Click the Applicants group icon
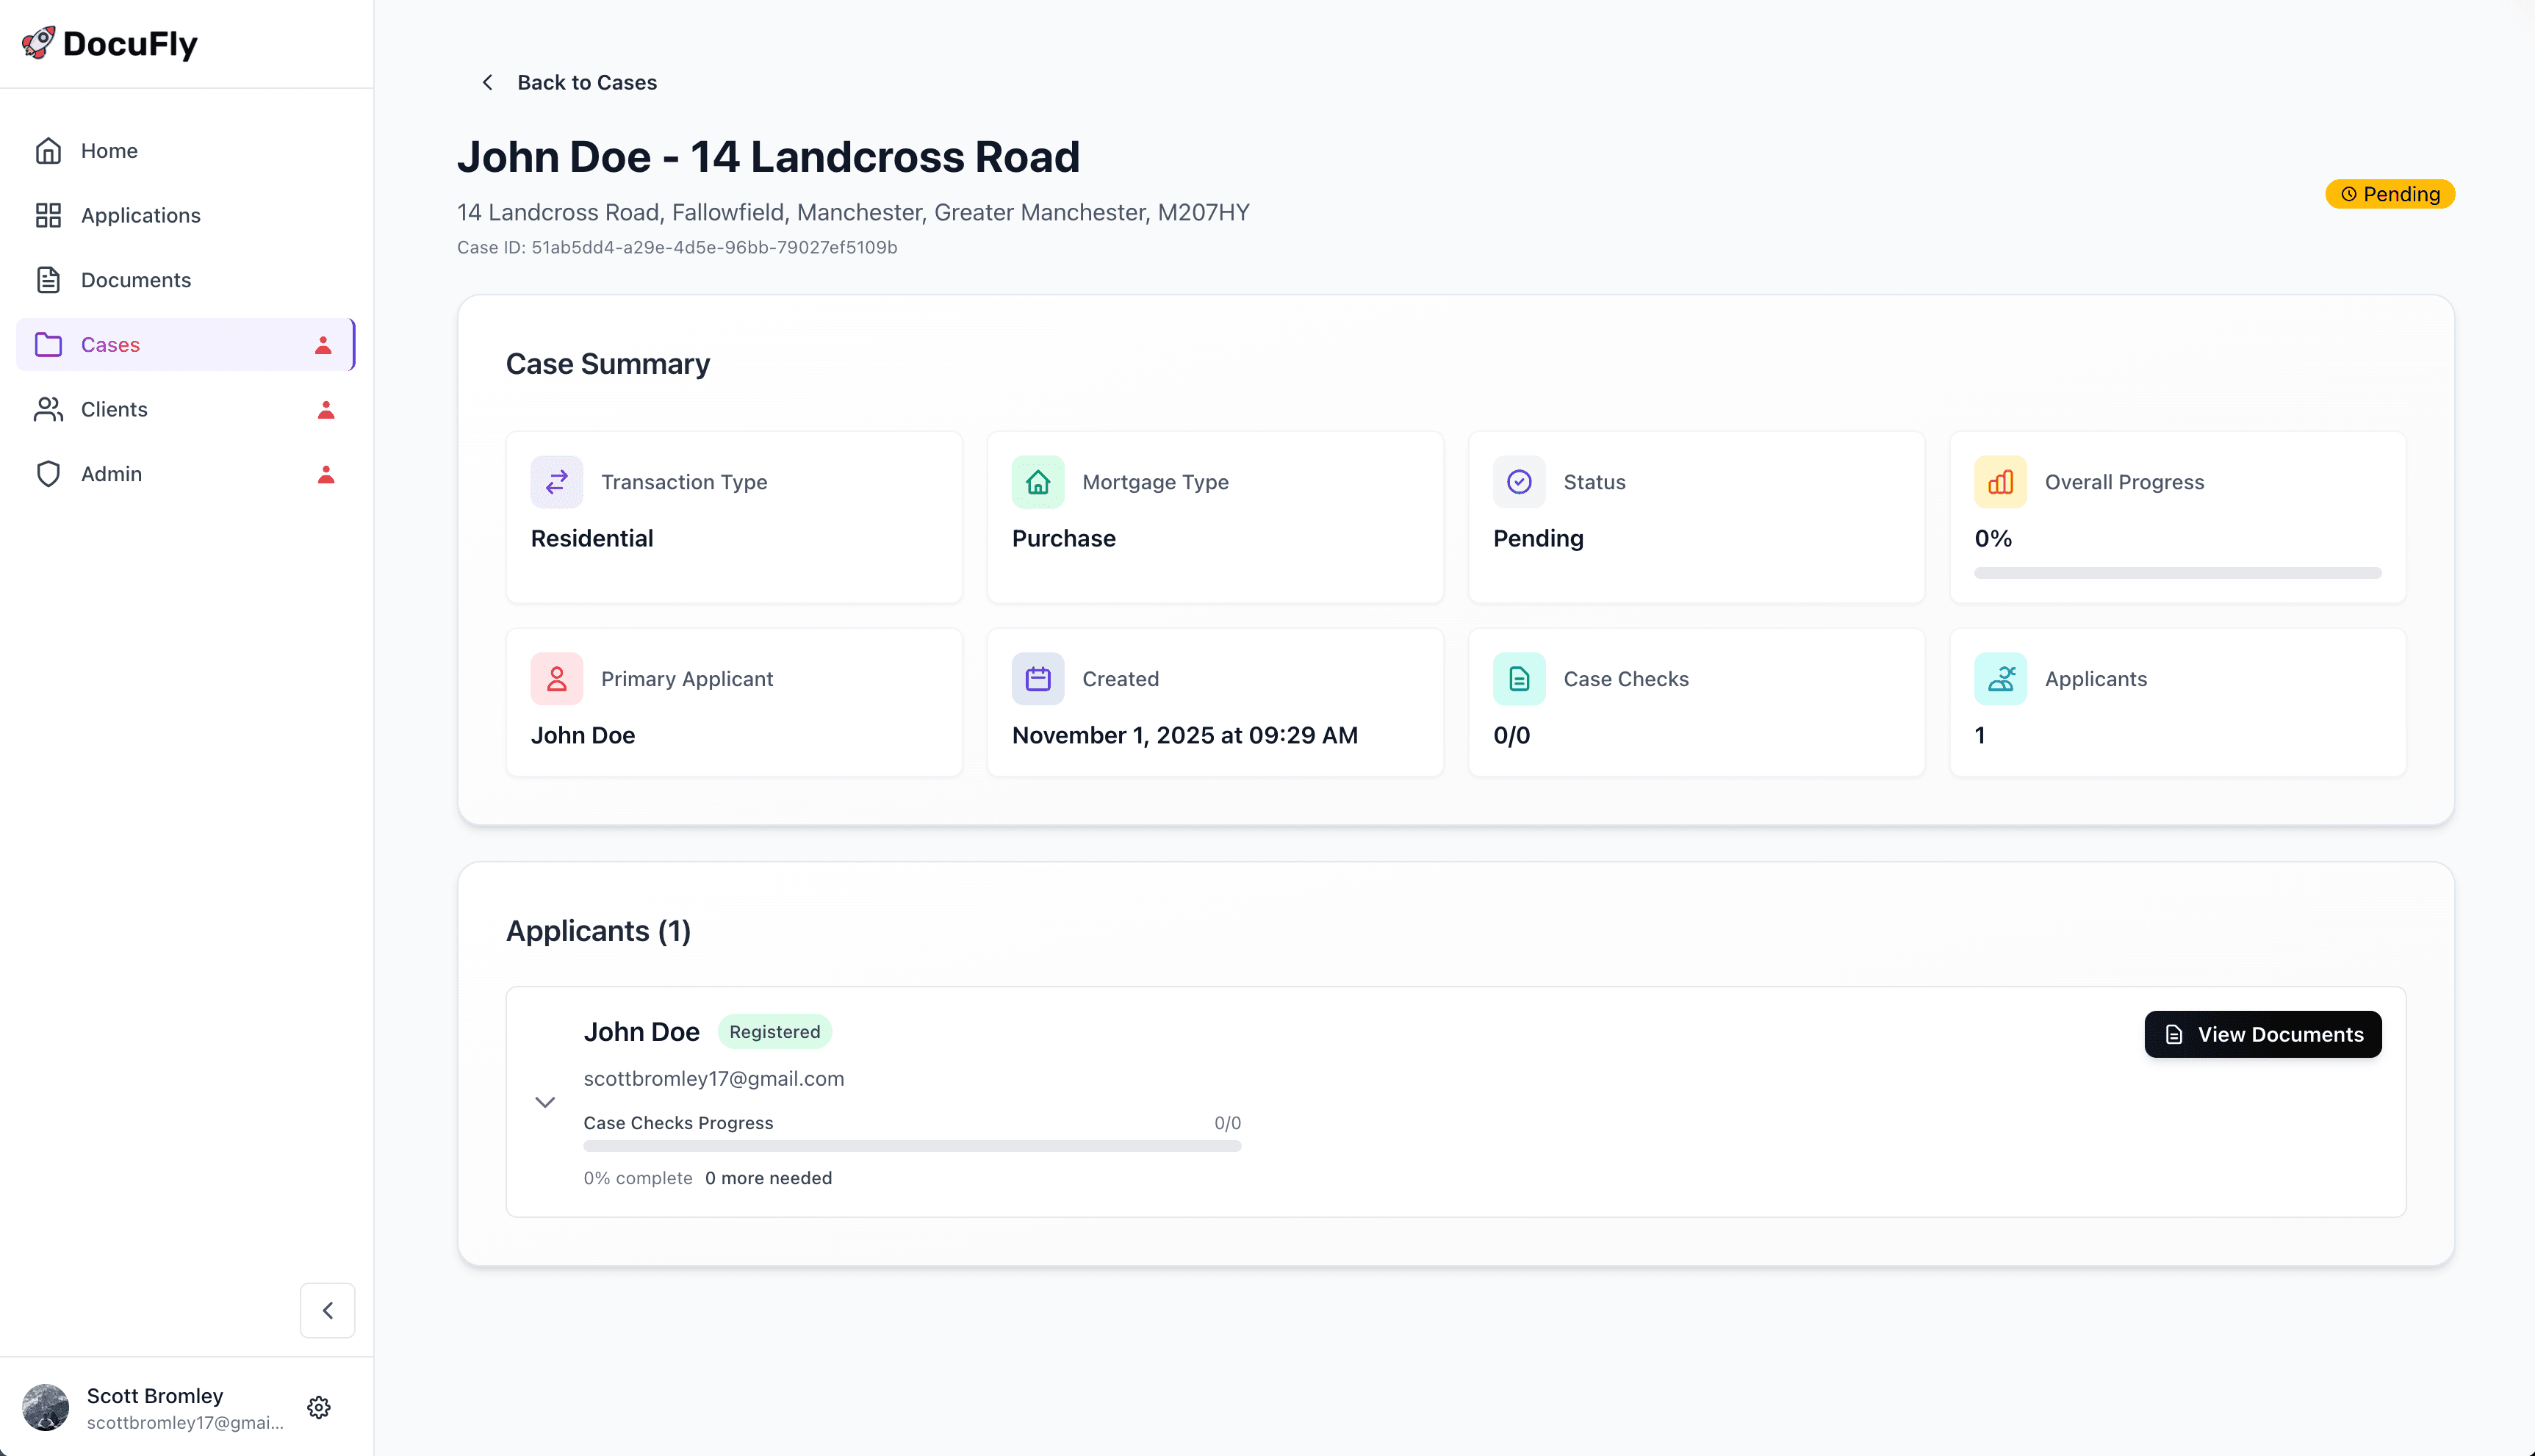2535x1456 pixels. pos(2000,679)
